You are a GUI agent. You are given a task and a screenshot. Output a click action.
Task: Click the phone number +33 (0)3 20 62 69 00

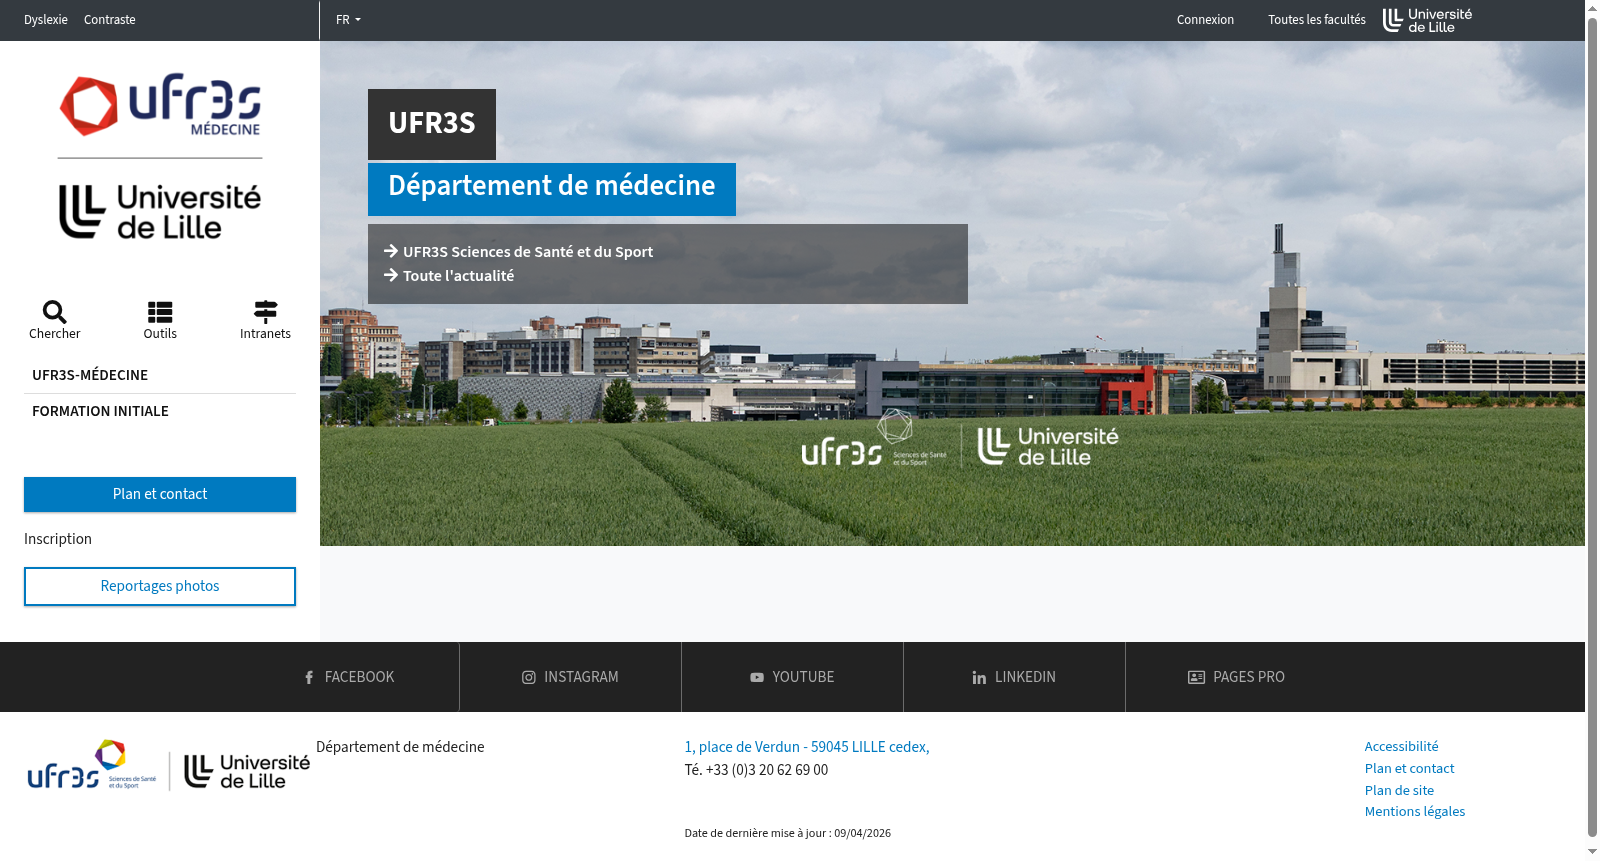pos(767,770)
